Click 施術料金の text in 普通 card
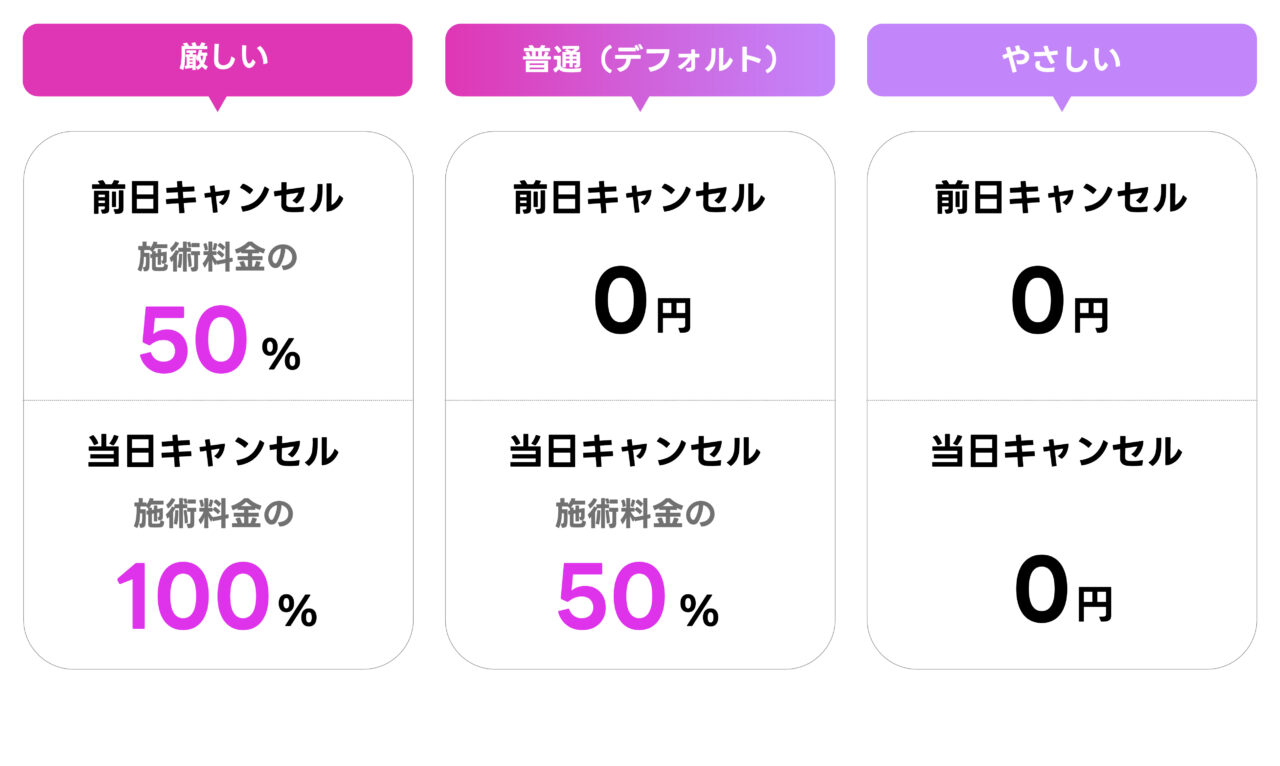Image resolution: width=1280 pixels, height=766 pixels. [x=635, y=514]
